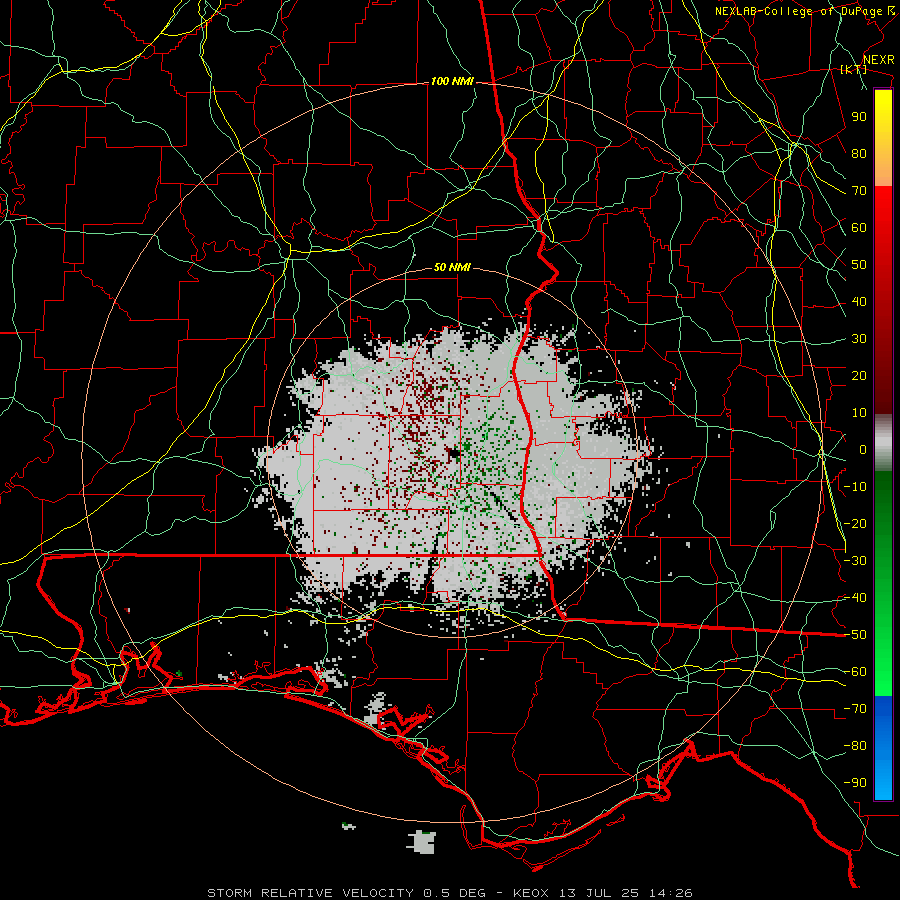Select the 90 value on velocity scale
The image size is (900, 900).
point(859,117)
